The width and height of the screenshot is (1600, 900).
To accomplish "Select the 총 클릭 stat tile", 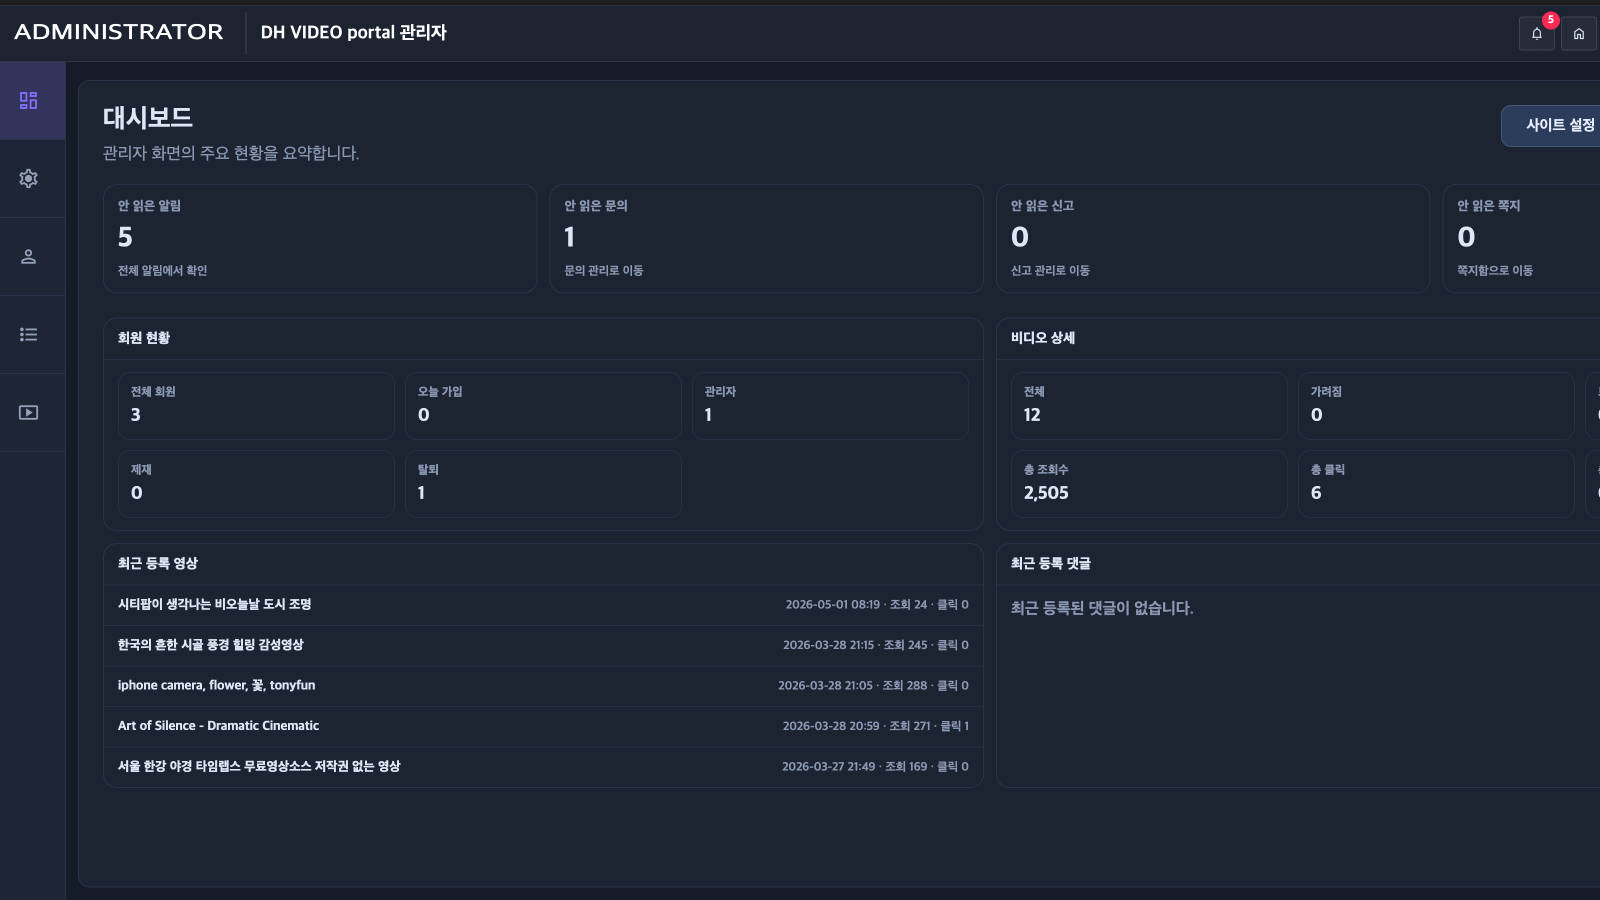I will point(1436,484).
